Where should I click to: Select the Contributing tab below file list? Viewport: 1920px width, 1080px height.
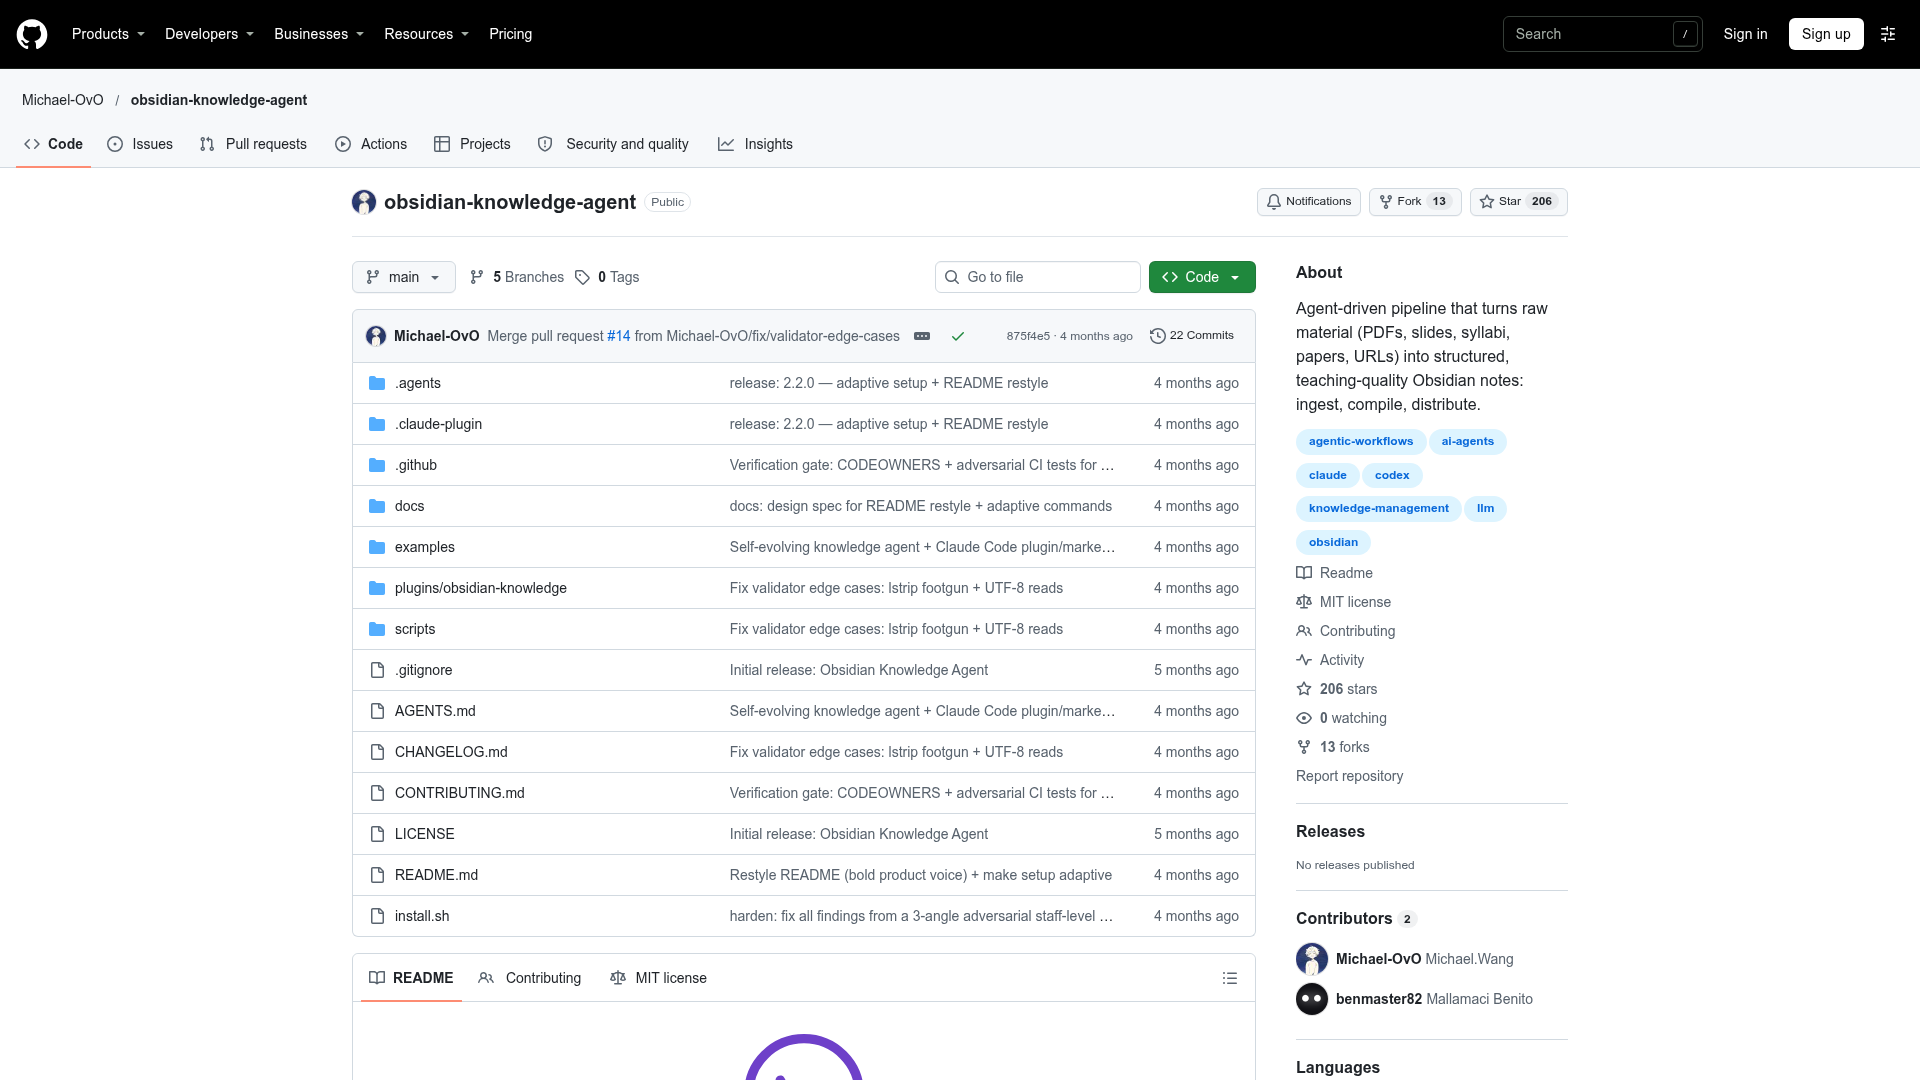pyautogui.click(x=530, y=978)
